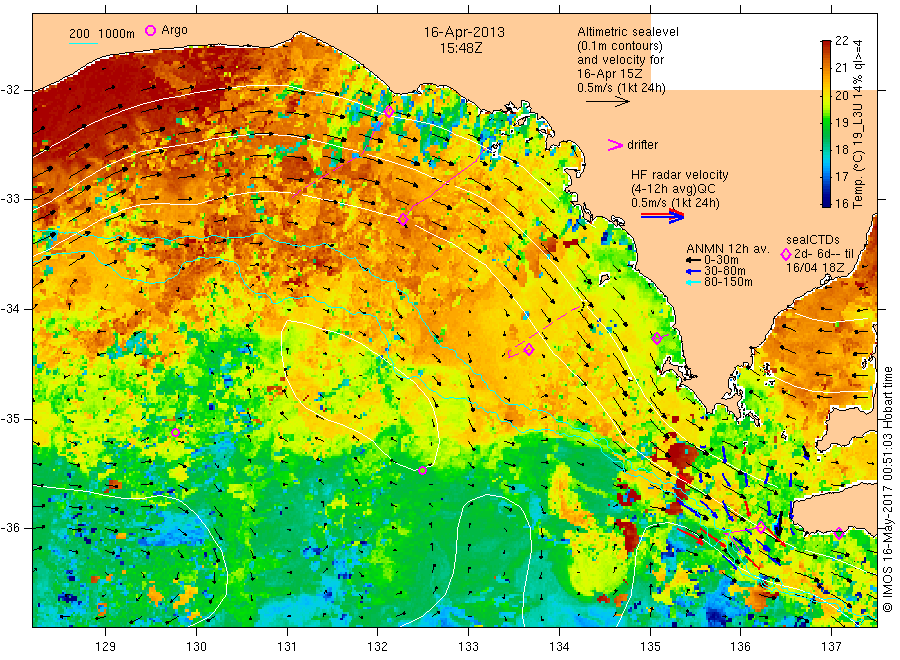Click the -34 latitude axis label
This screenshot has width=900, height=660.
pos(10,309)
